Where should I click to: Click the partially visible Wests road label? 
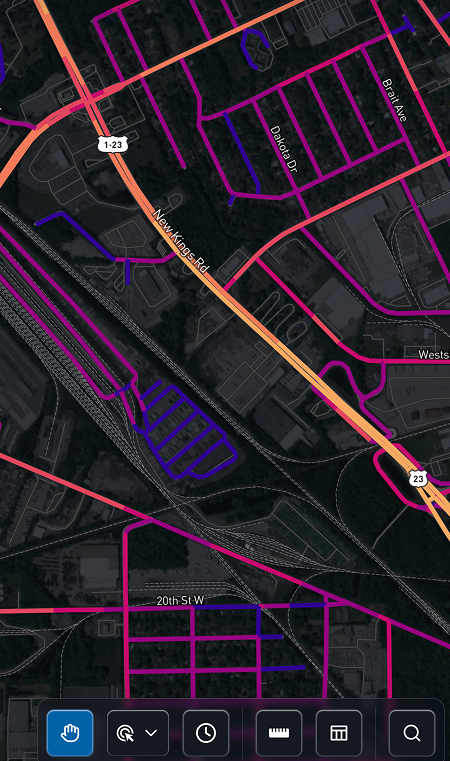[x=433, y=355]
